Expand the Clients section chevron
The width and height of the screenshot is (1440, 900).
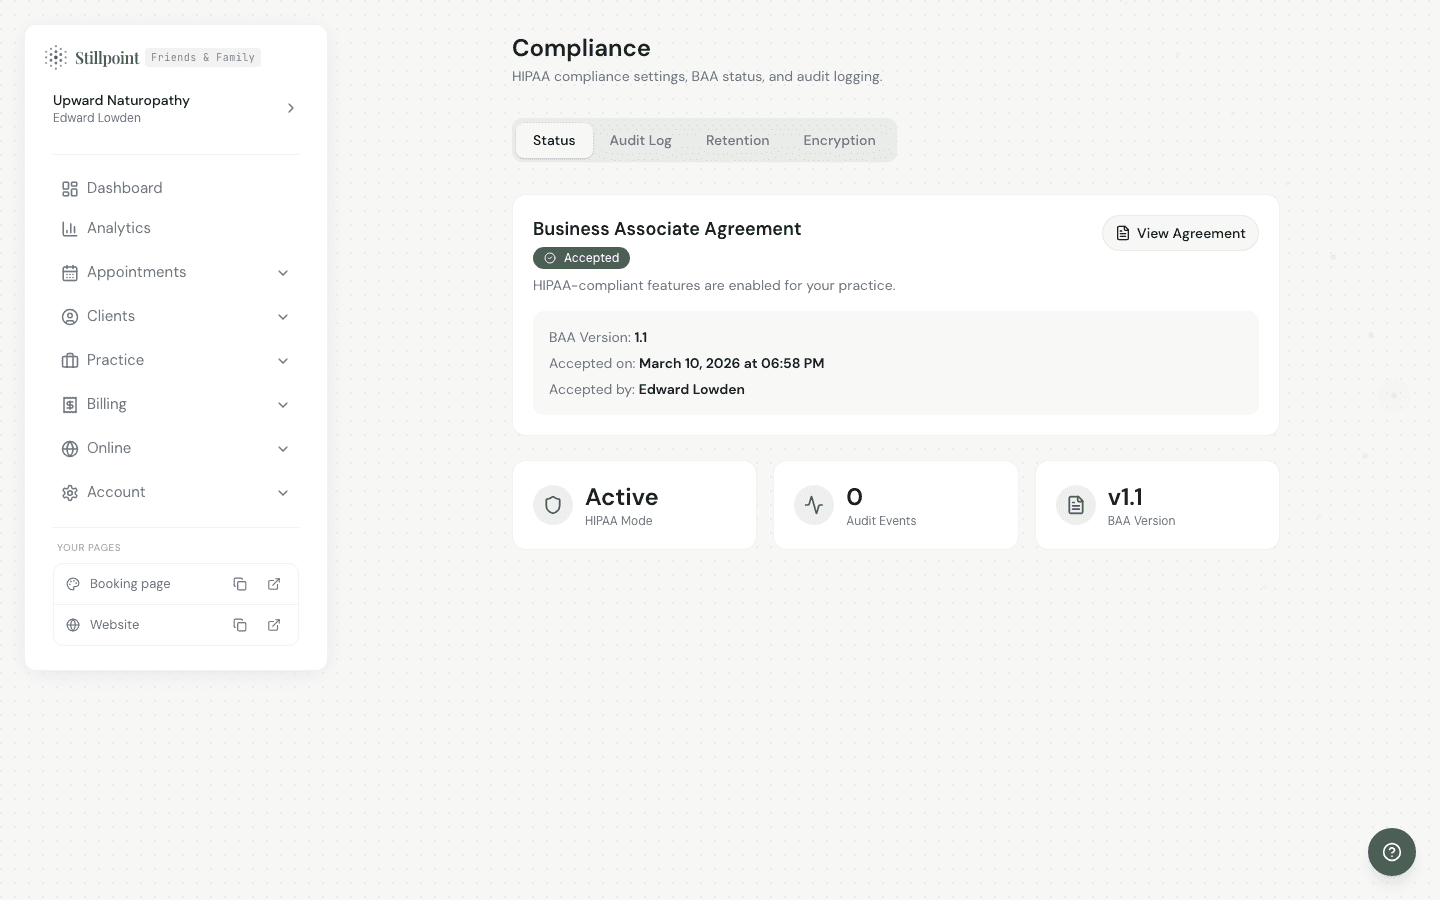click(x=283, y=317)
